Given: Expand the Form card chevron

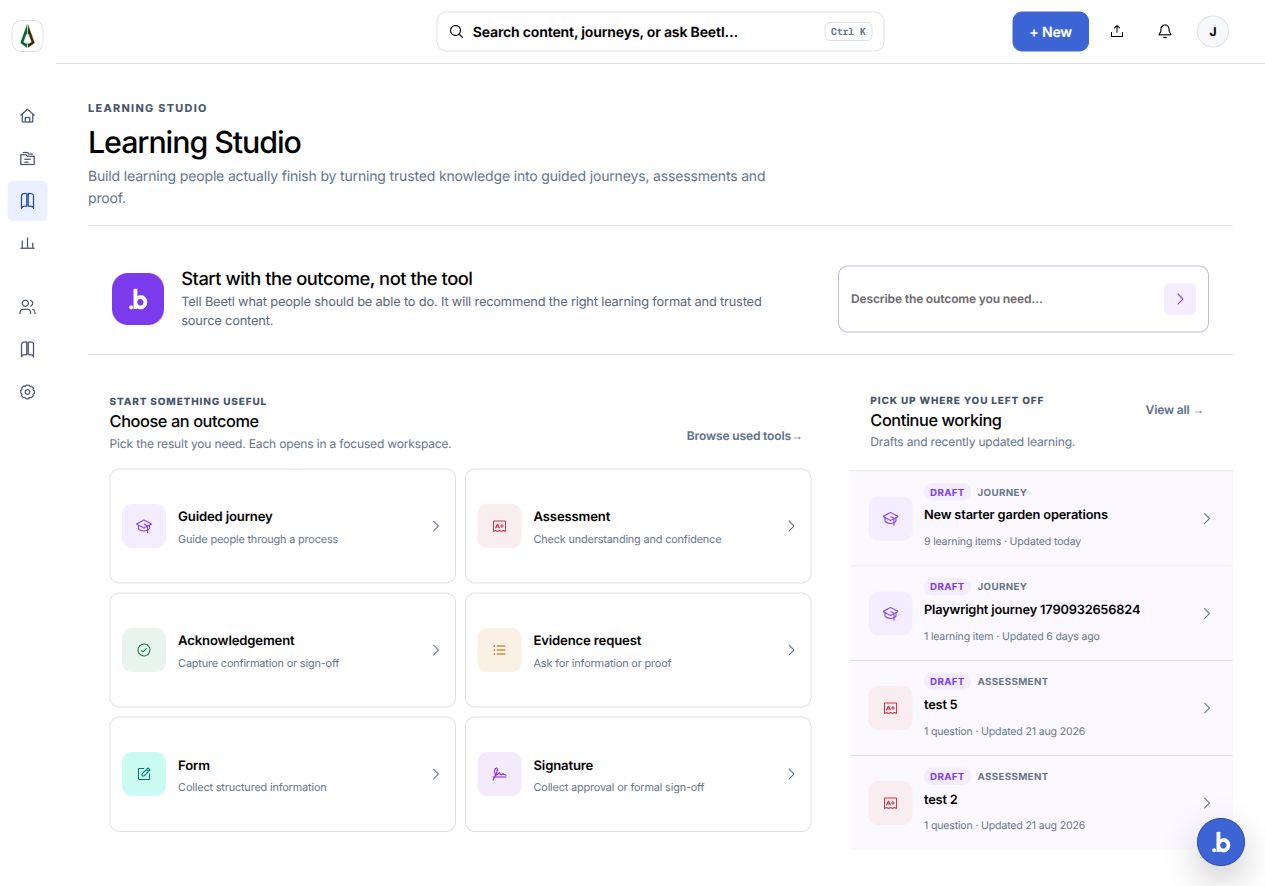Looking at the screenshot, I should [x=436, y=774].
